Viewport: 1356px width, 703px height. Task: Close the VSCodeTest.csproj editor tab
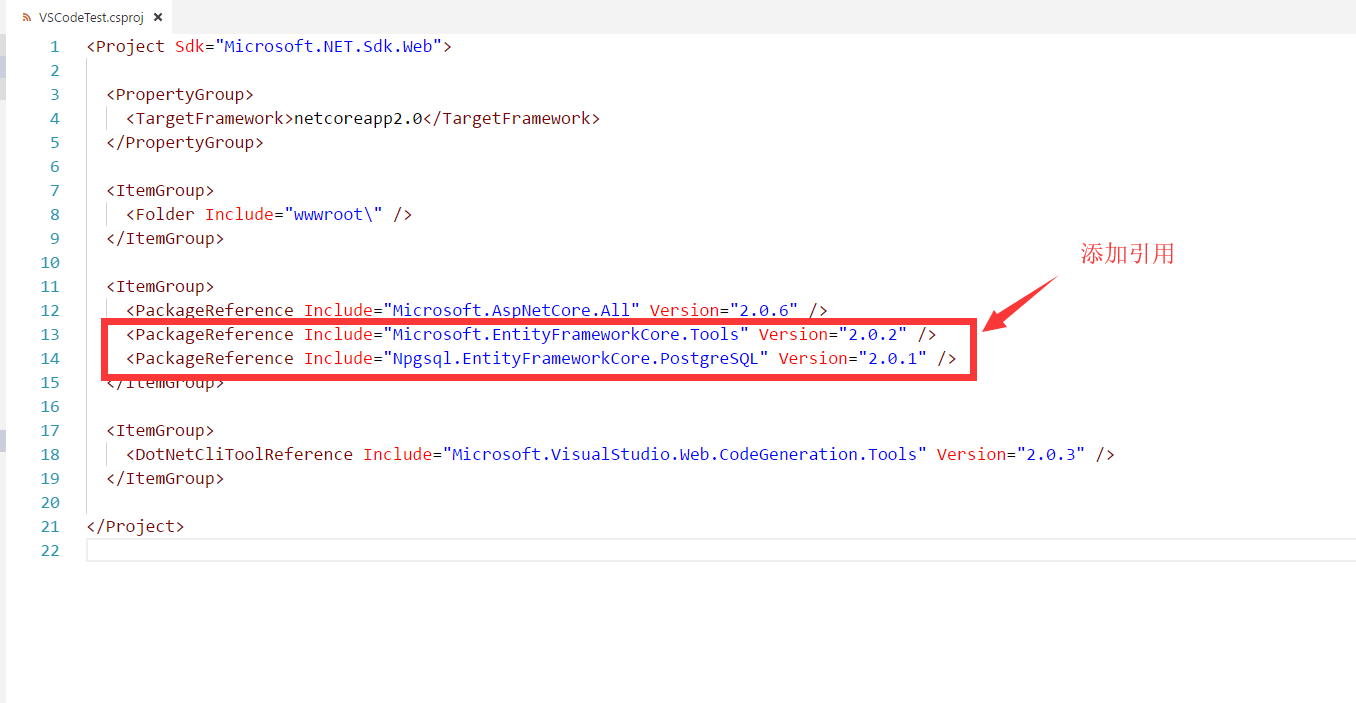(158, 18)
